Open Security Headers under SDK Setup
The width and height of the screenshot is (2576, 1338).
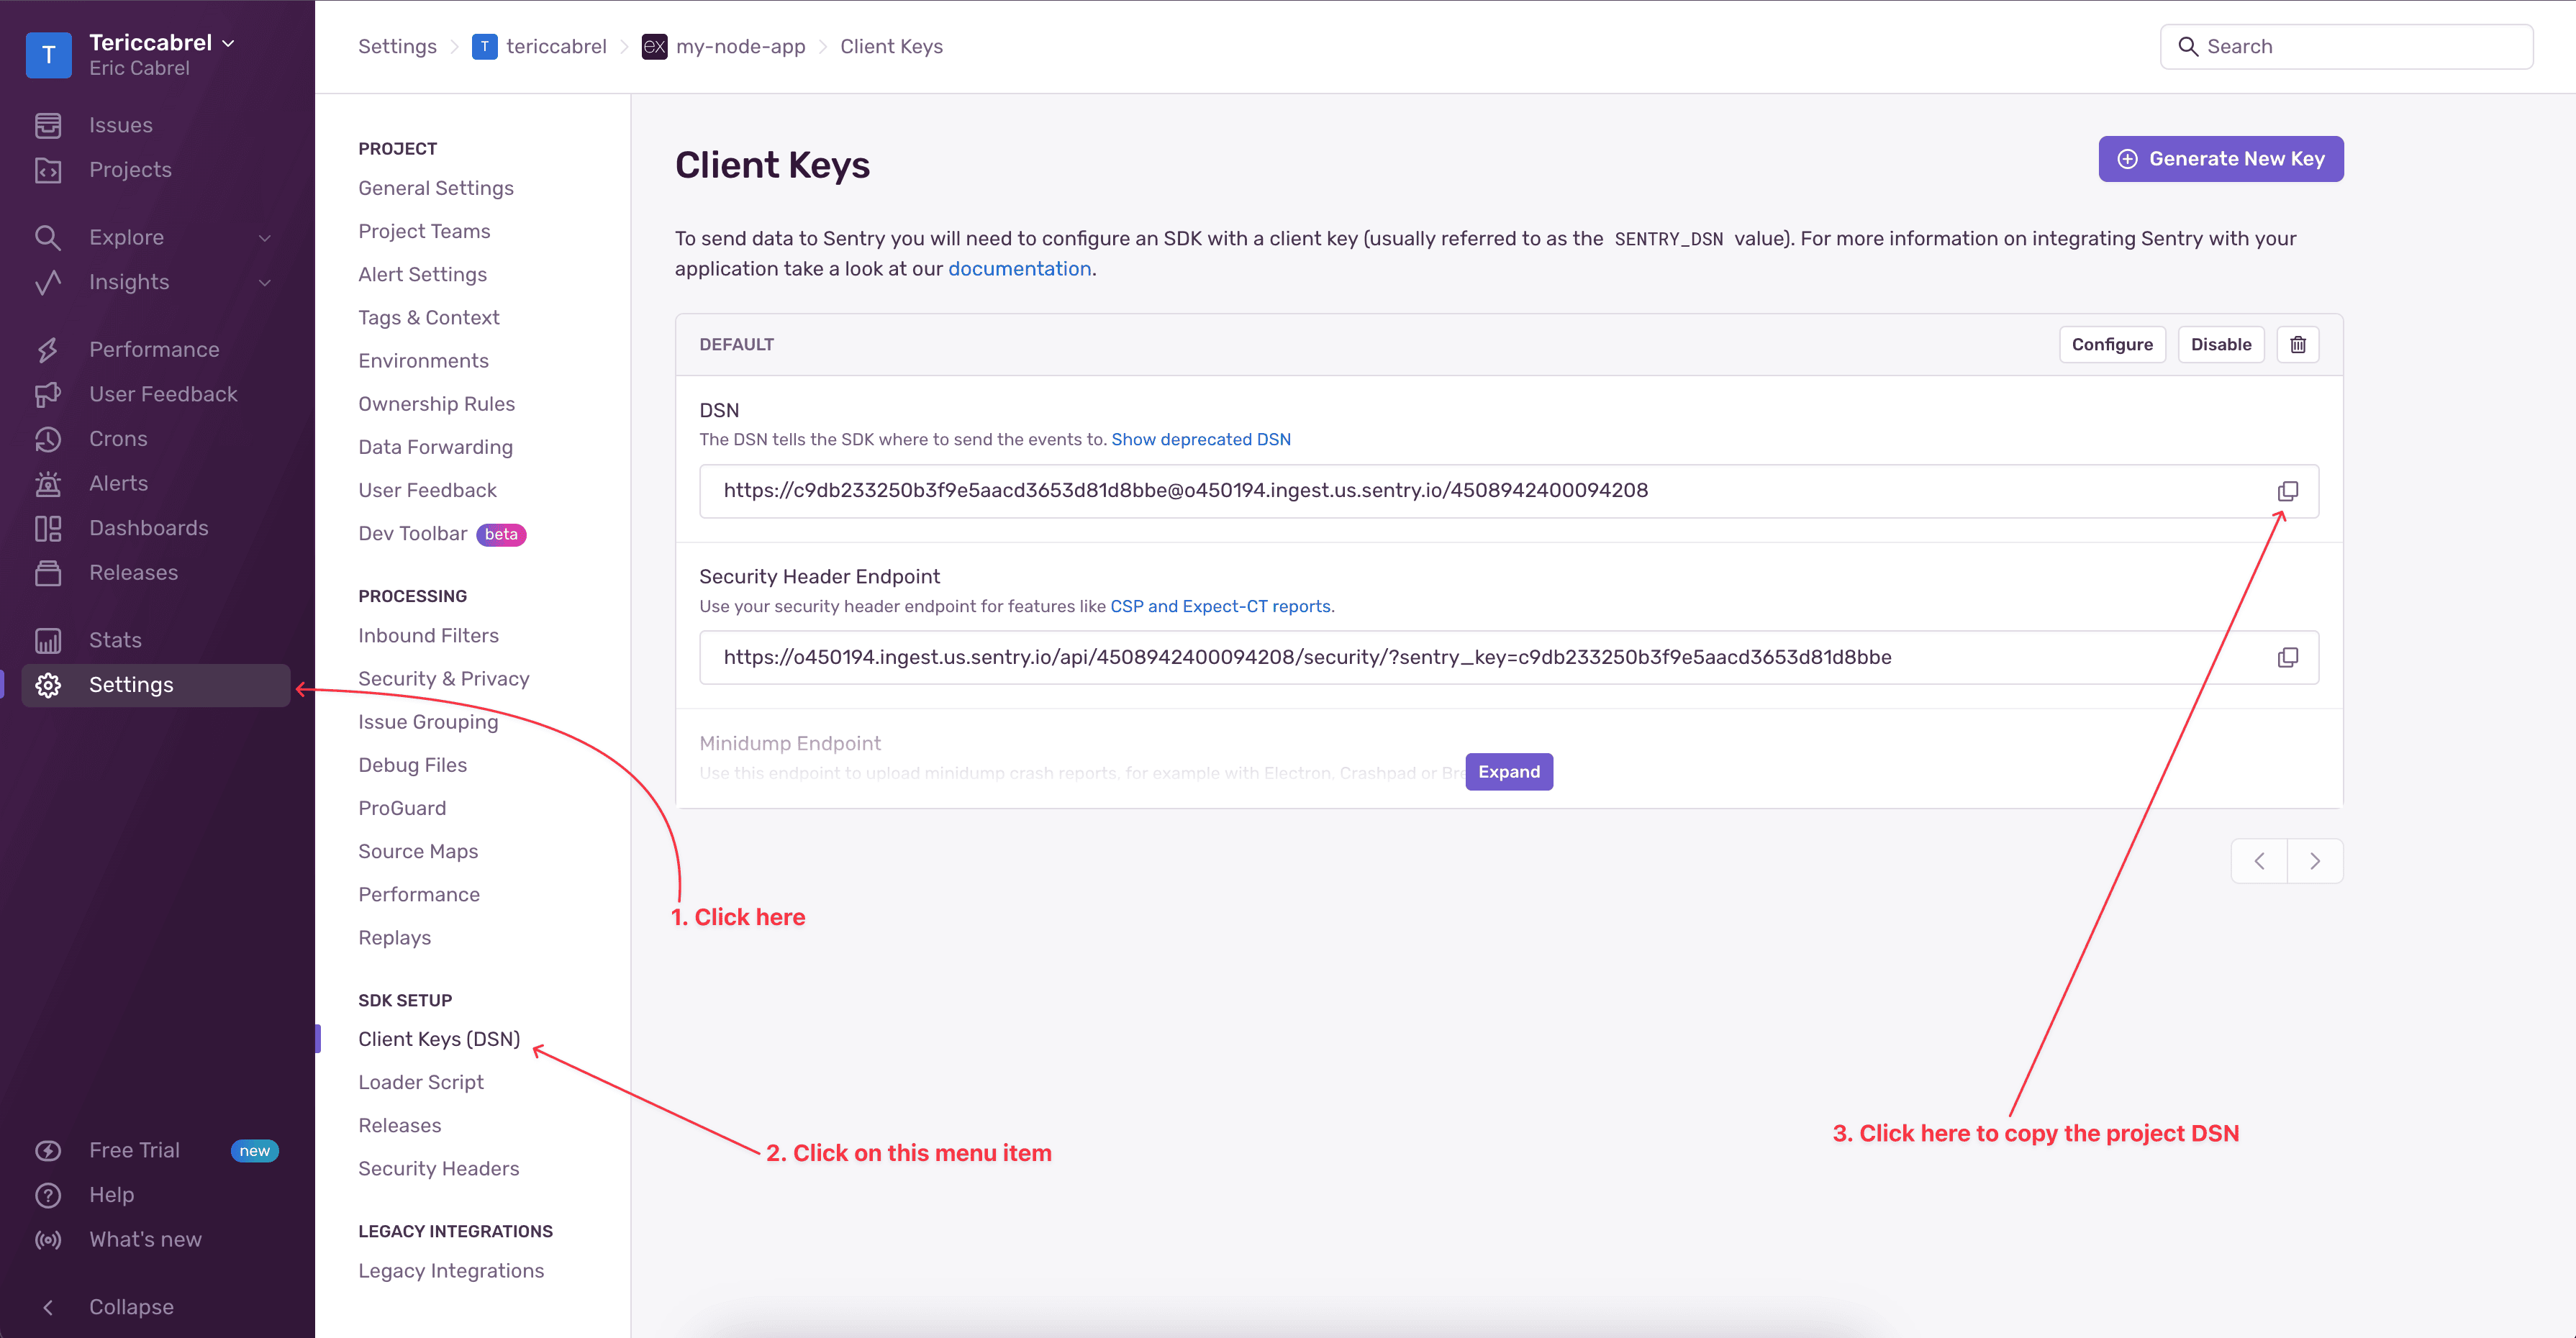pyautogui.click(x=438, y=1168)
